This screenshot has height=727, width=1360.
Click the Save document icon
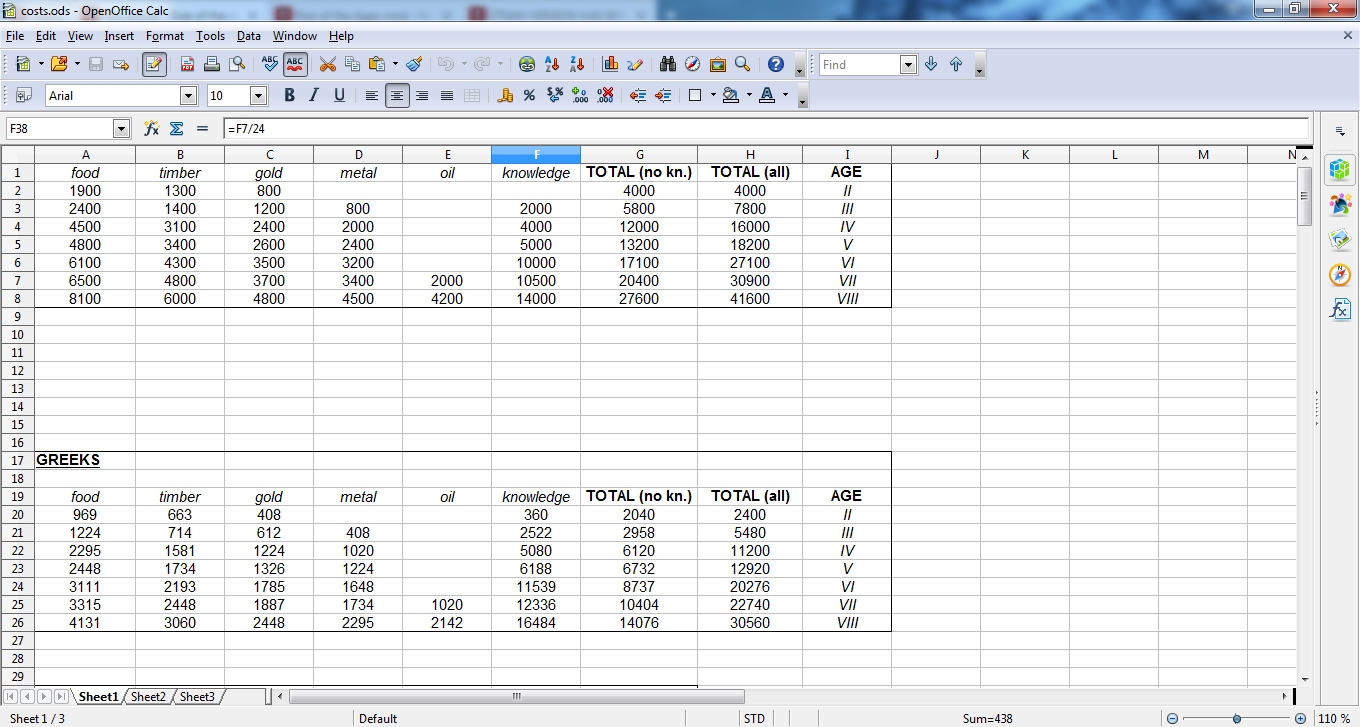(96, 64)
